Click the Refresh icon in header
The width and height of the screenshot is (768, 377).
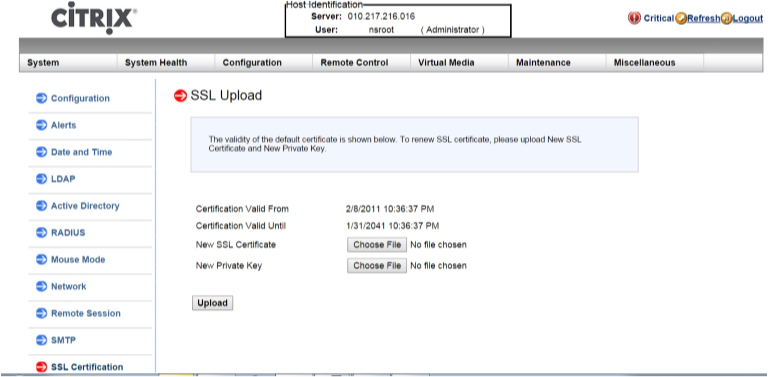(681, 19)
